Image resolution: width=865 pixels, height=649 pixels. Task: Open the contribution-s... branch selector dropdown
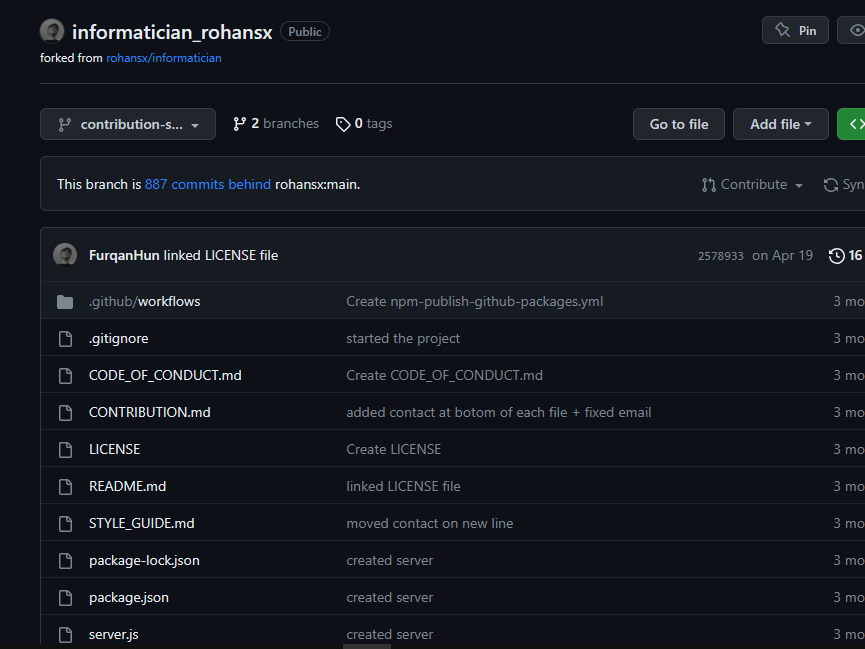[128, 124]
